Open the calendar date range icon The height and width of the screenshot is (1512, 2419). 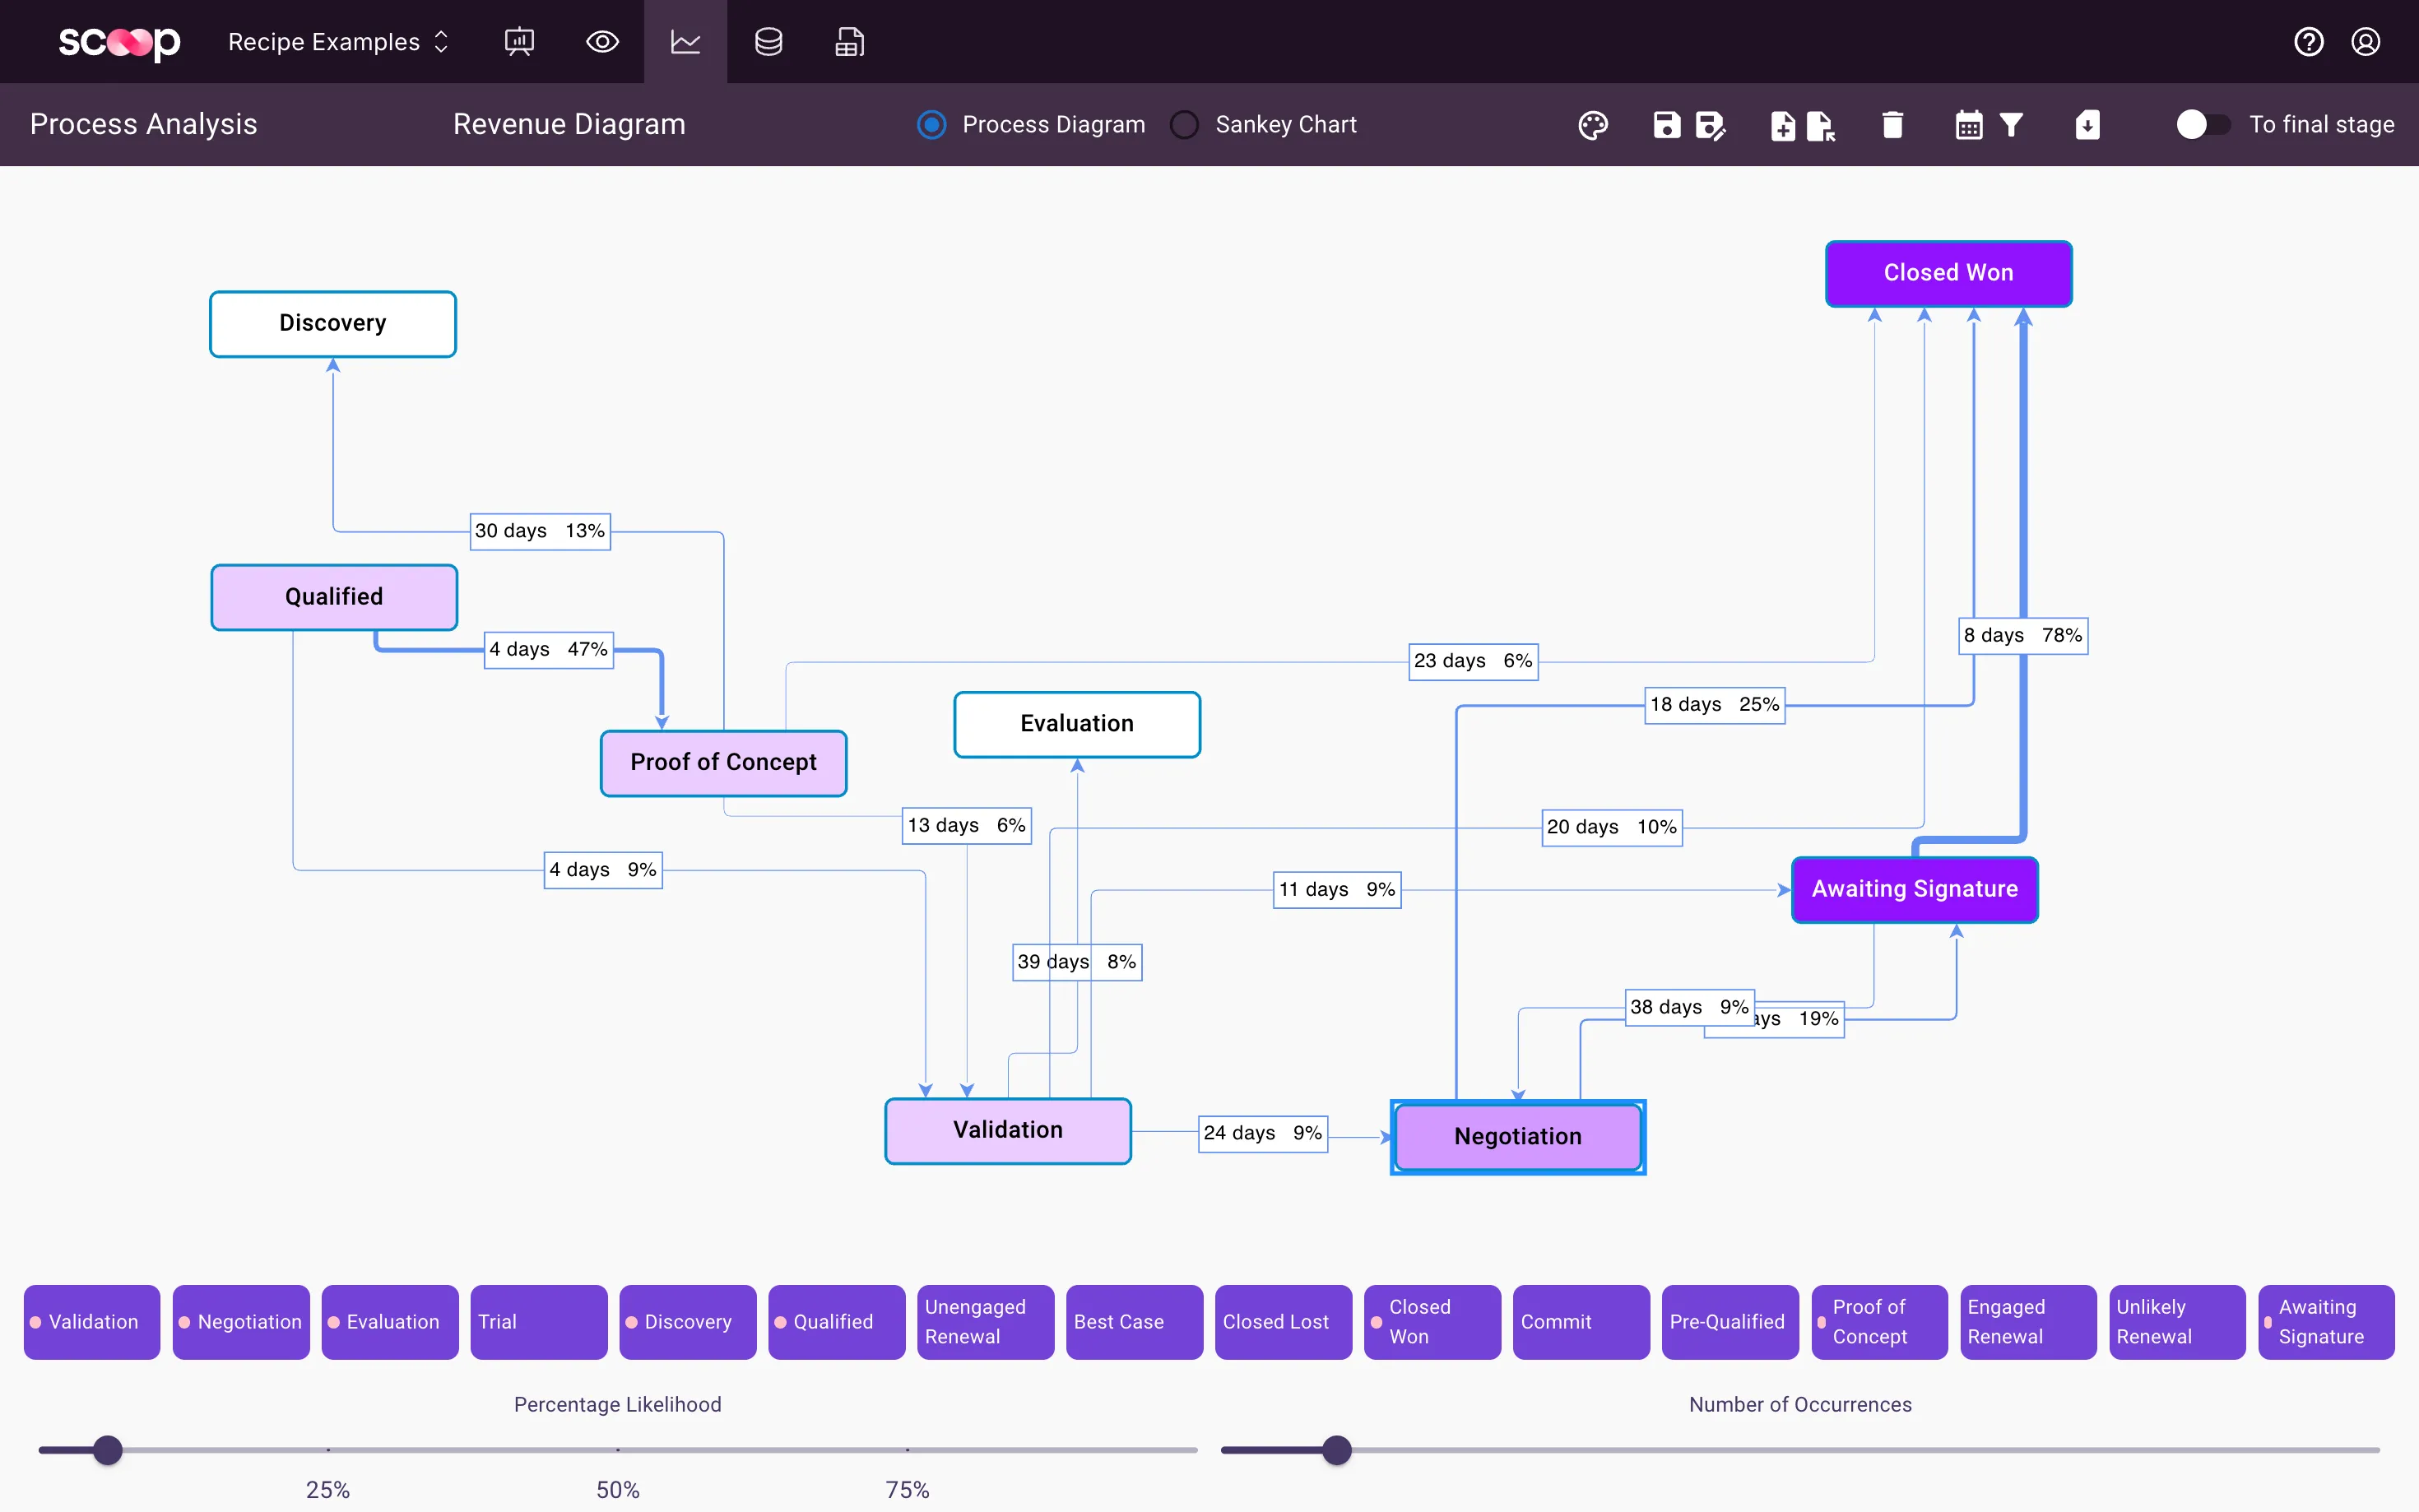tap(1968, 125)
